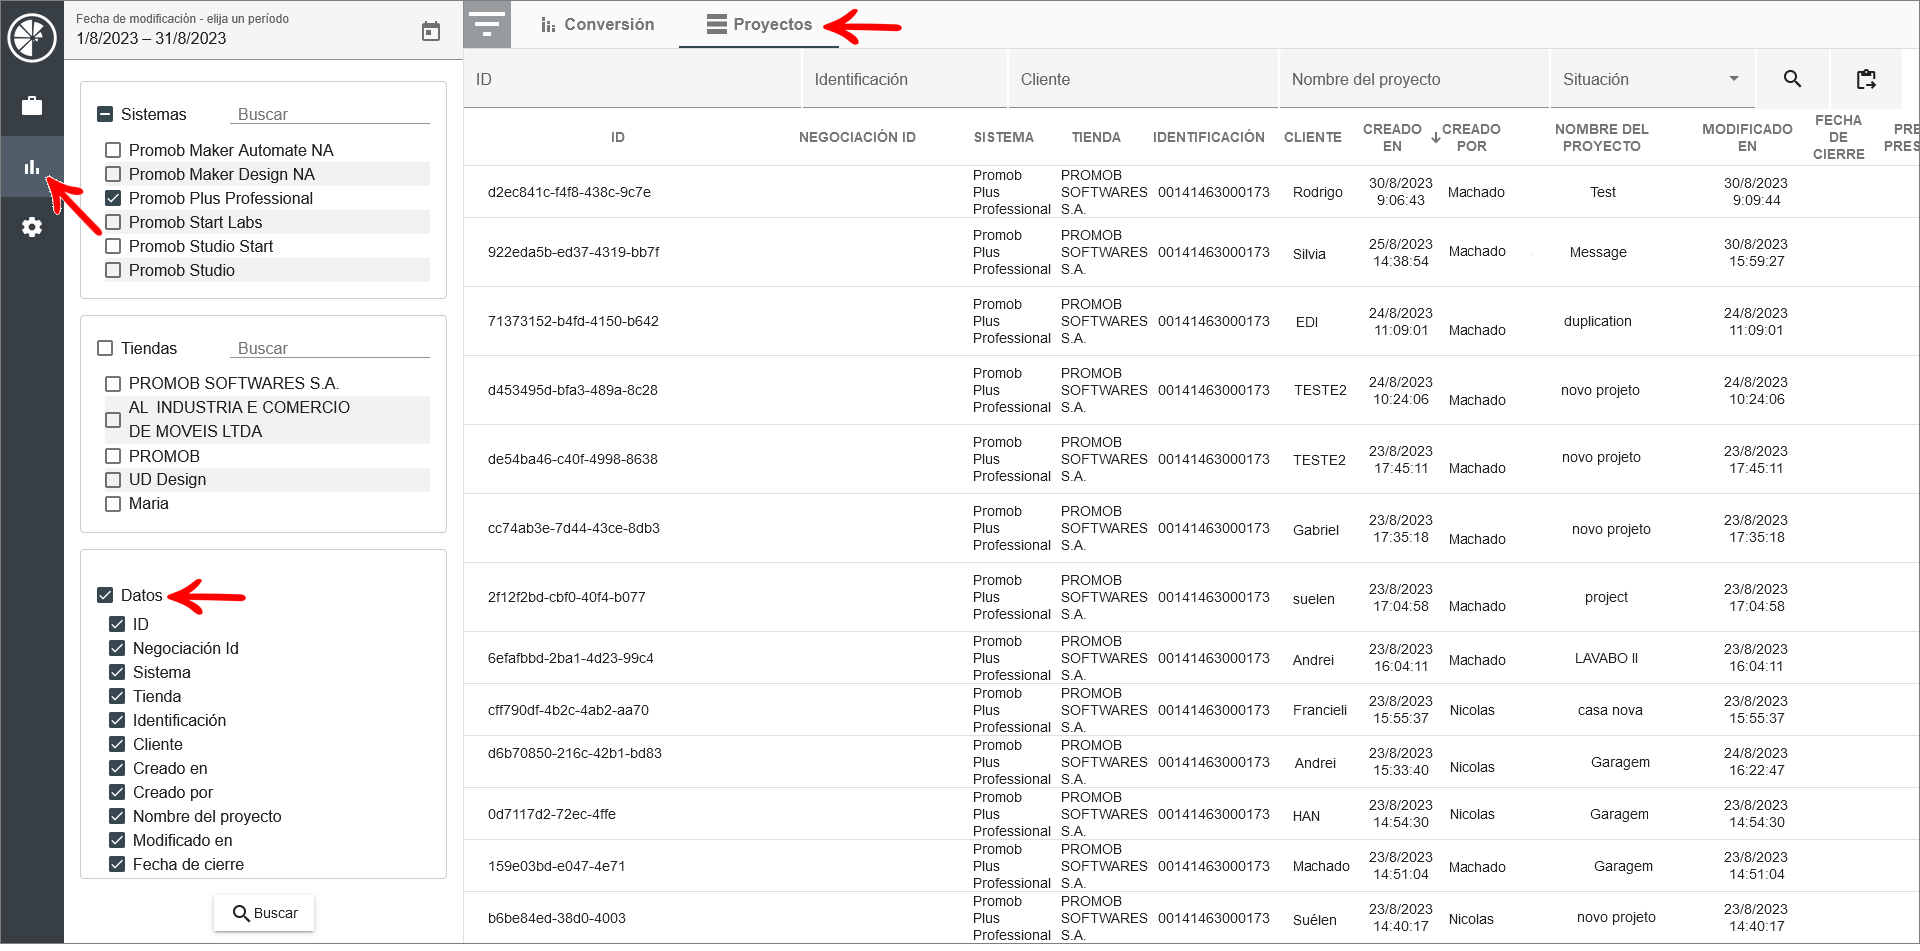Select project ID b6be84ed-38d0-4003
Screen dimensions: 1920x951
coord(556,918)
